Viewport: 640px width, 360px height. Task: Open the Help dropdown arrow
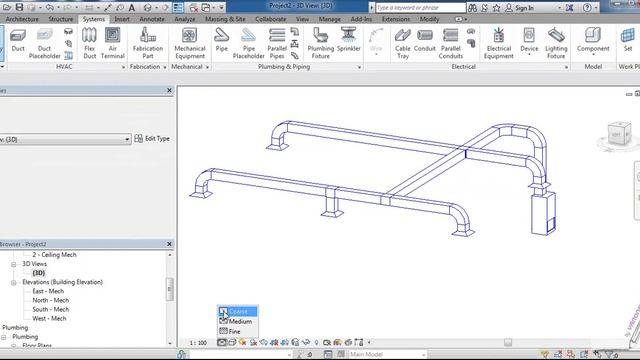[596, 8]
